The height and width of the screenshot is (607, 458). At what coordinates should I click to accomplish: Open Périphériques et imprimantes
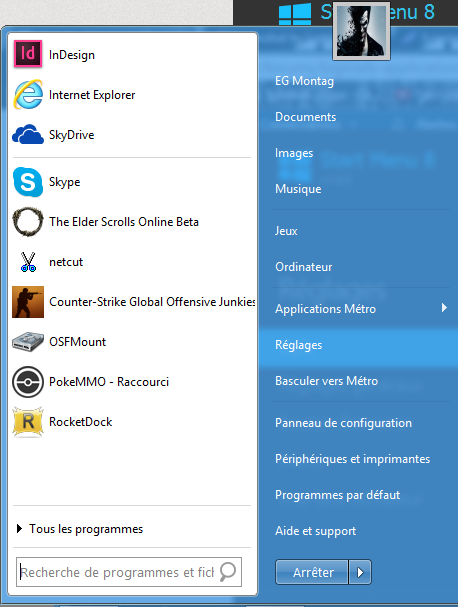point(352,459)
